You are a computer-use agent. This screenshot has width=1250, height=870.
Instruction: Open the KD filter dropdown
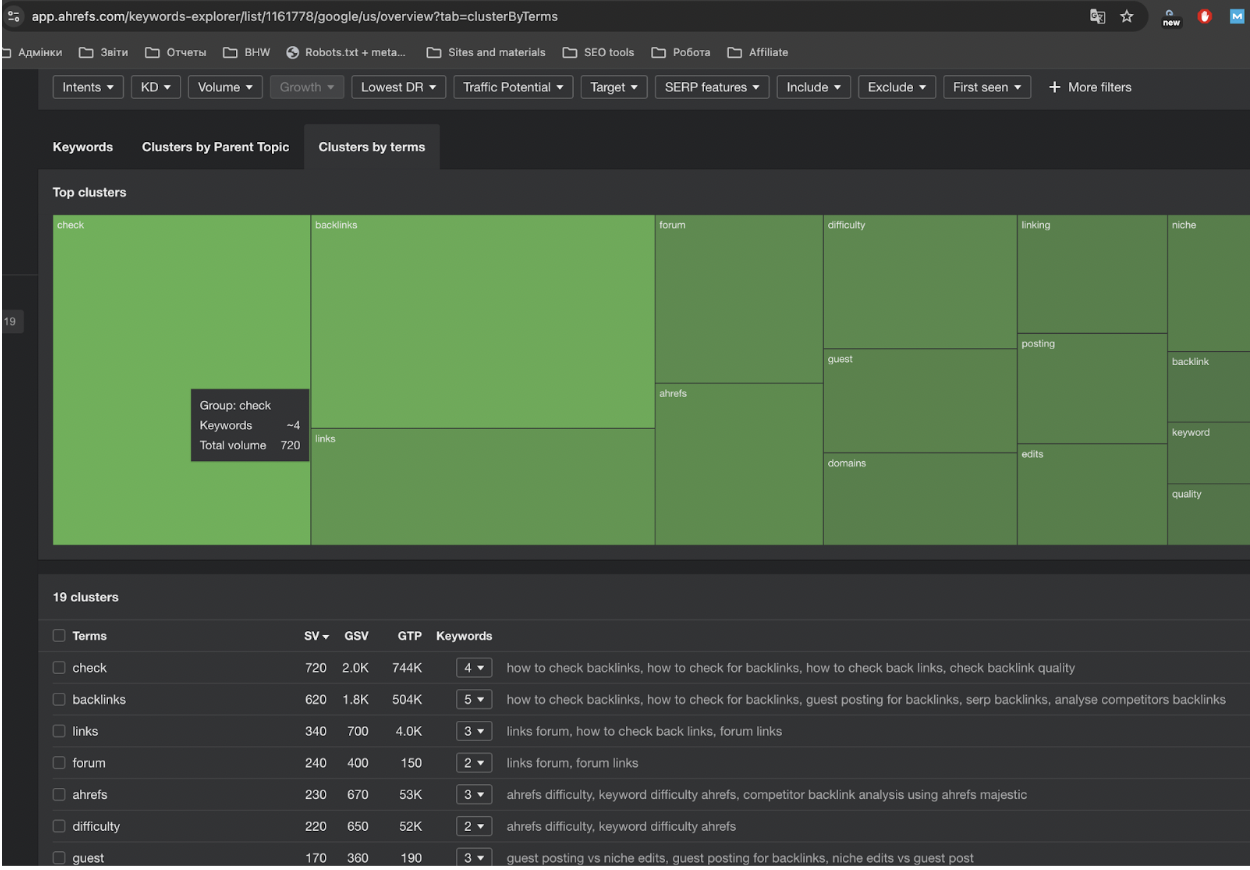pyautogui.click(x=155, y=87)
